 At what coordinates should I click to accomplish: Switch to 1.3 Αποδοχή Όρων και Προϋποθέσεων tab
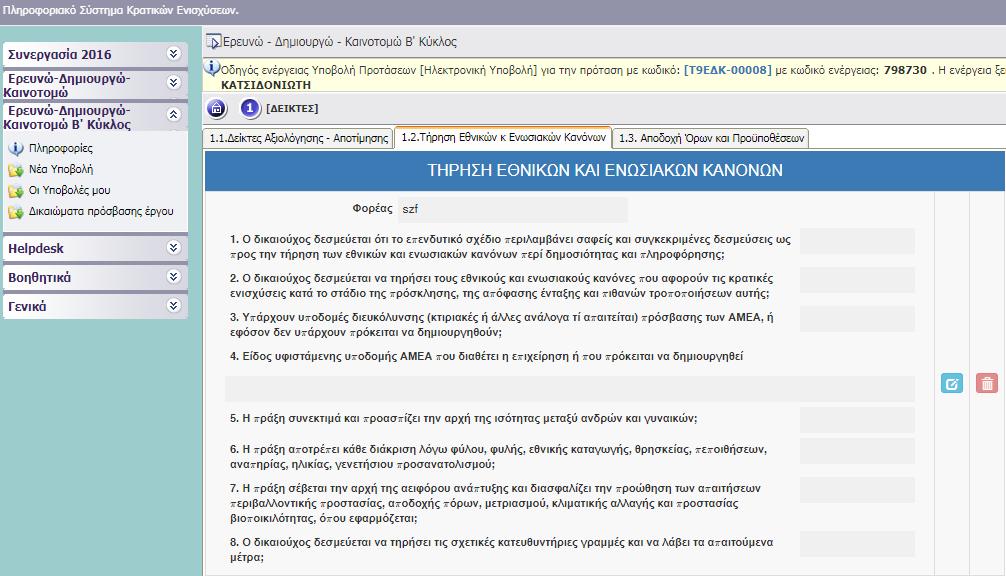click(x=711, y=138)
